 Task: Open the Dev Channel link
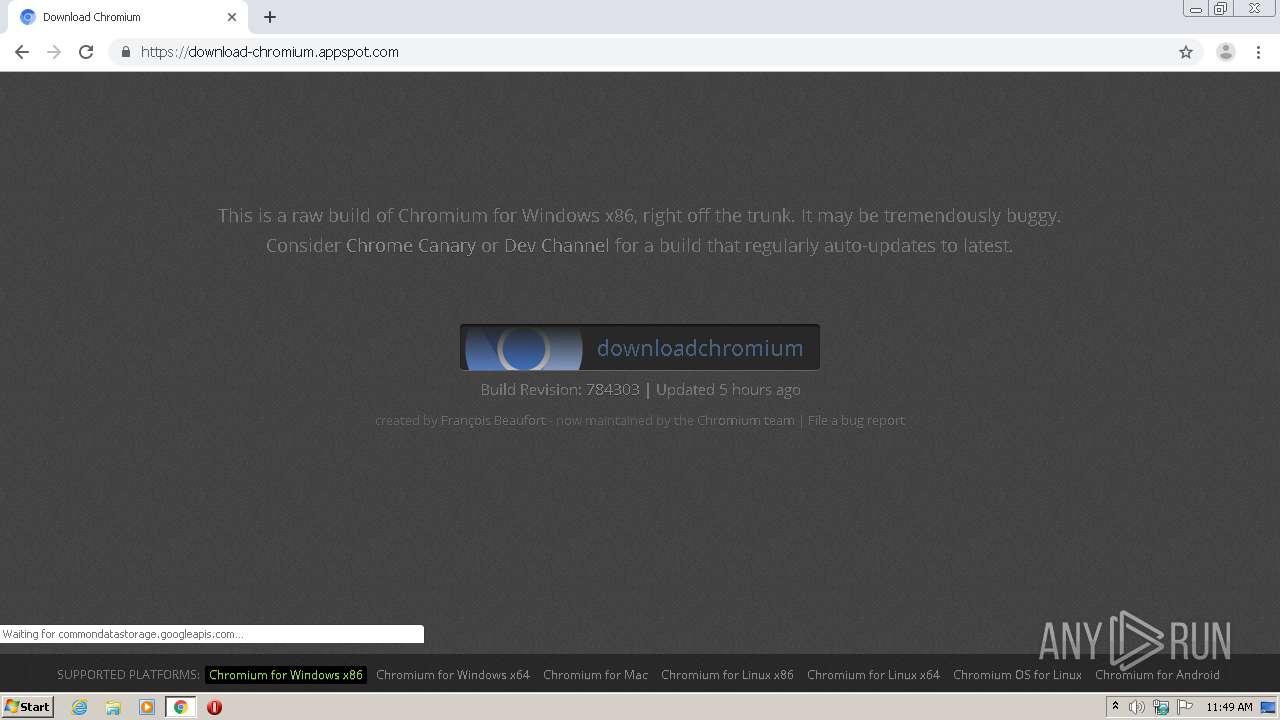556,245
